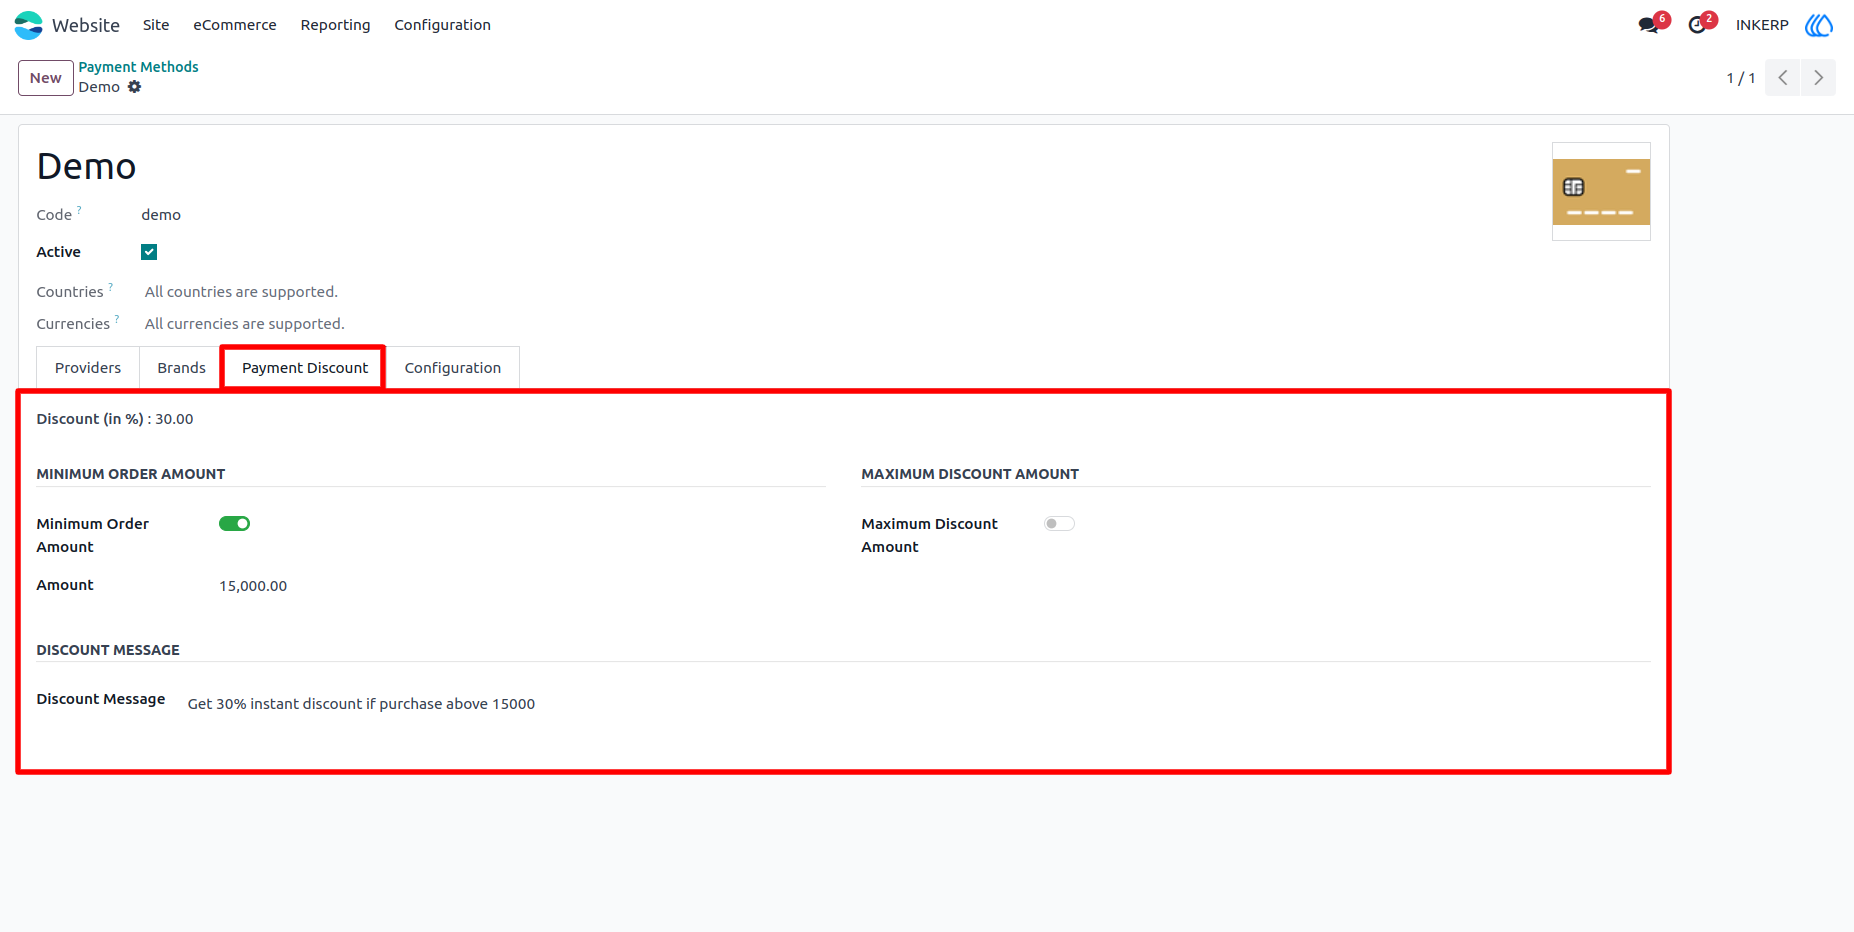
Task: Open the gear actions menu beside Demo
Action: (134, 87)
